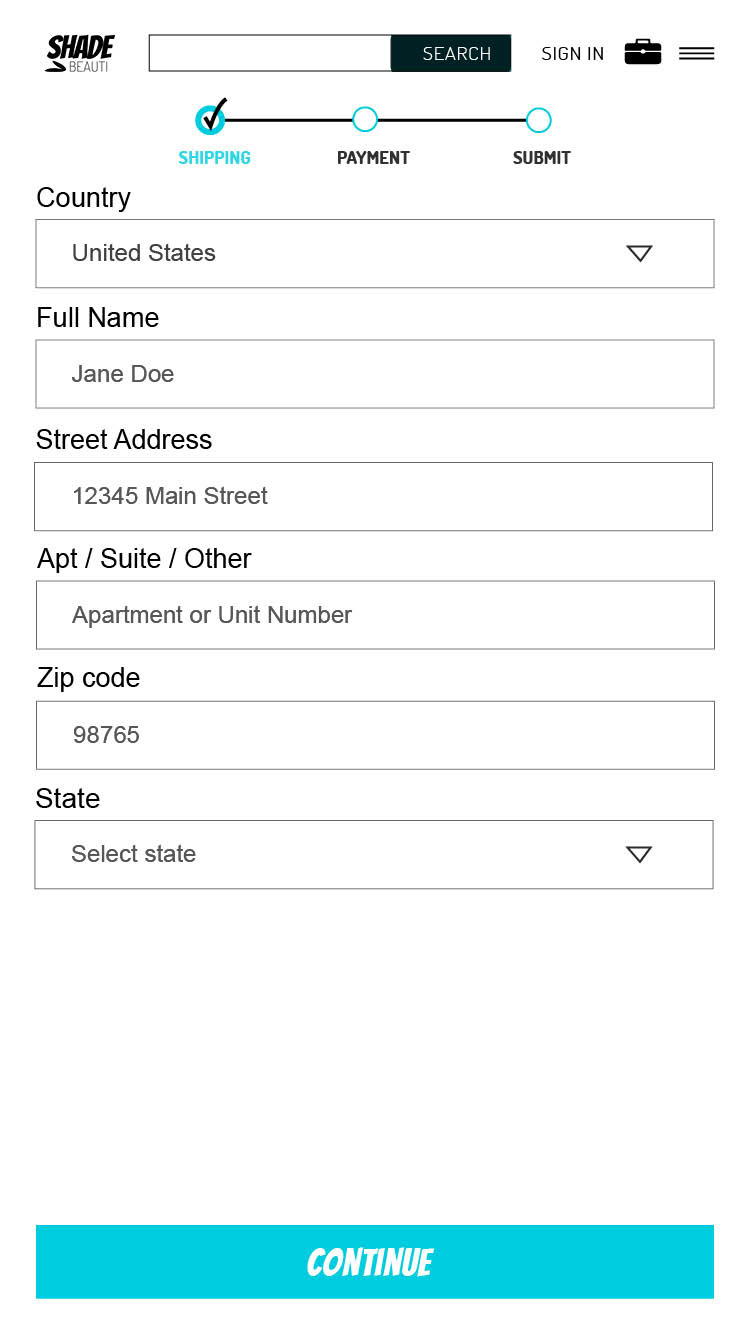Click the Shade Beauti logo
Screen dimensions: 750x1334
(x=80, y=53)
